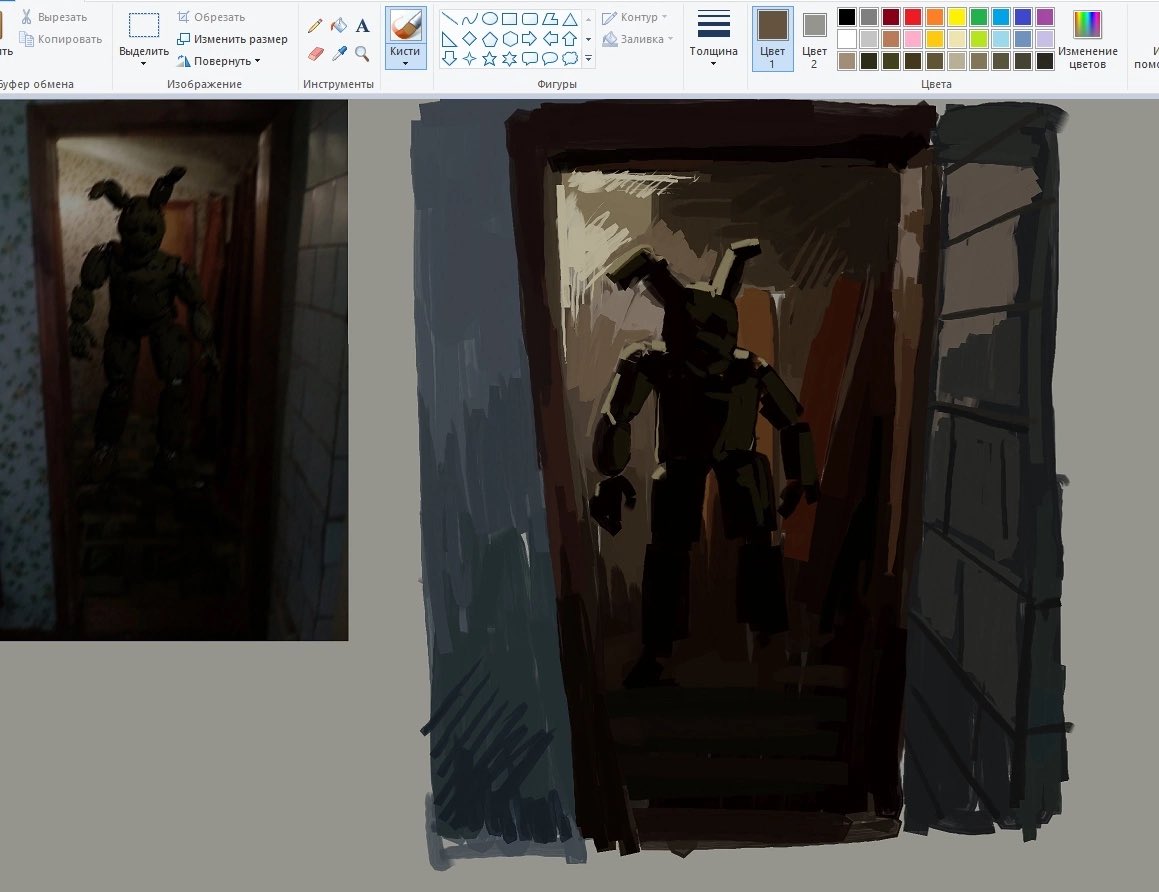Image resolution: width=1159 pixels, height=892 pixels.
Task: Choose the Oval callout shape
Action: [549, 58]
